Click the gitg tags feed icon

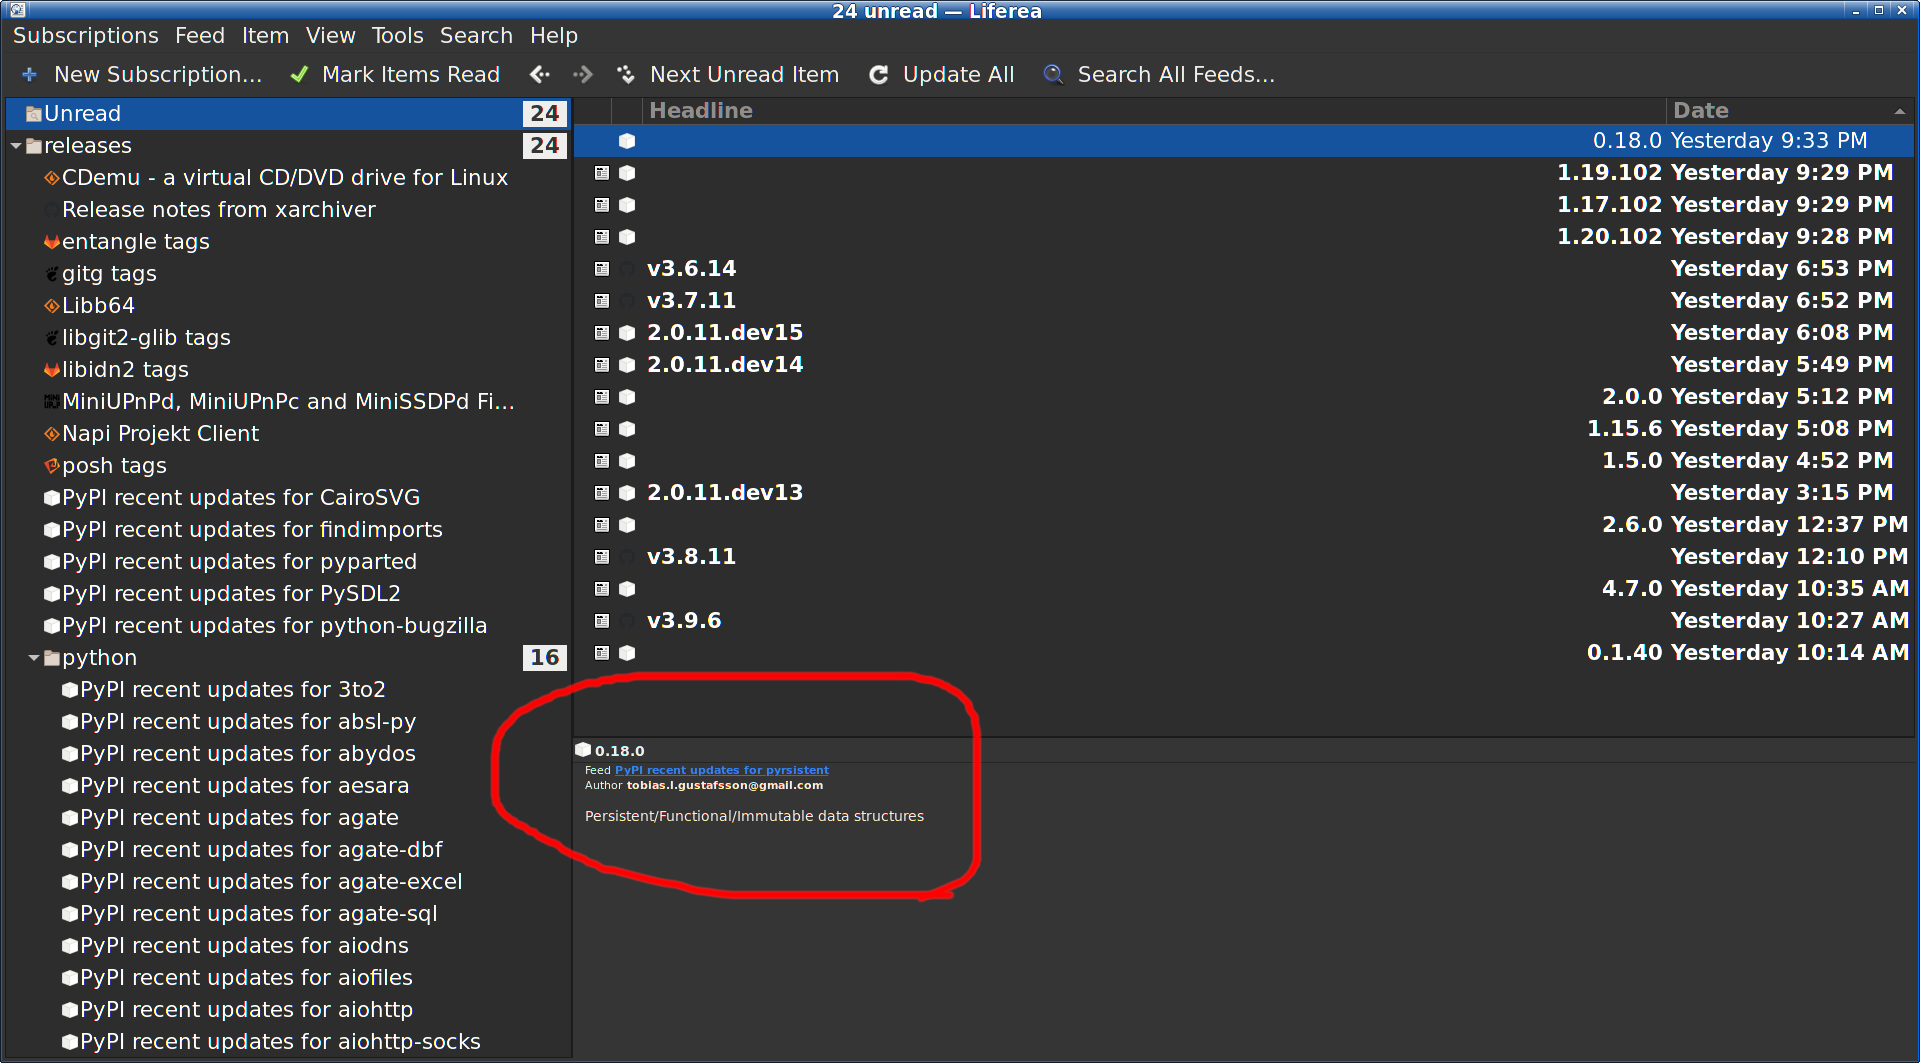pyautogui.click(x=52, y=274)
